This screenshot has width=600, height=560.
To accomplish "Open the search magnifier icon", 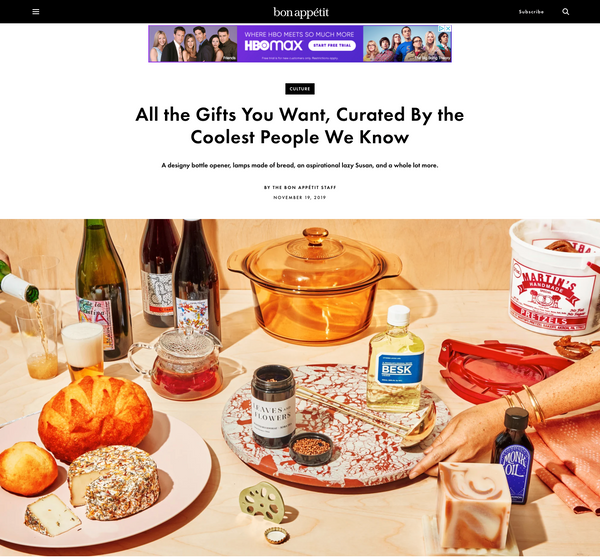I will 566,11.
